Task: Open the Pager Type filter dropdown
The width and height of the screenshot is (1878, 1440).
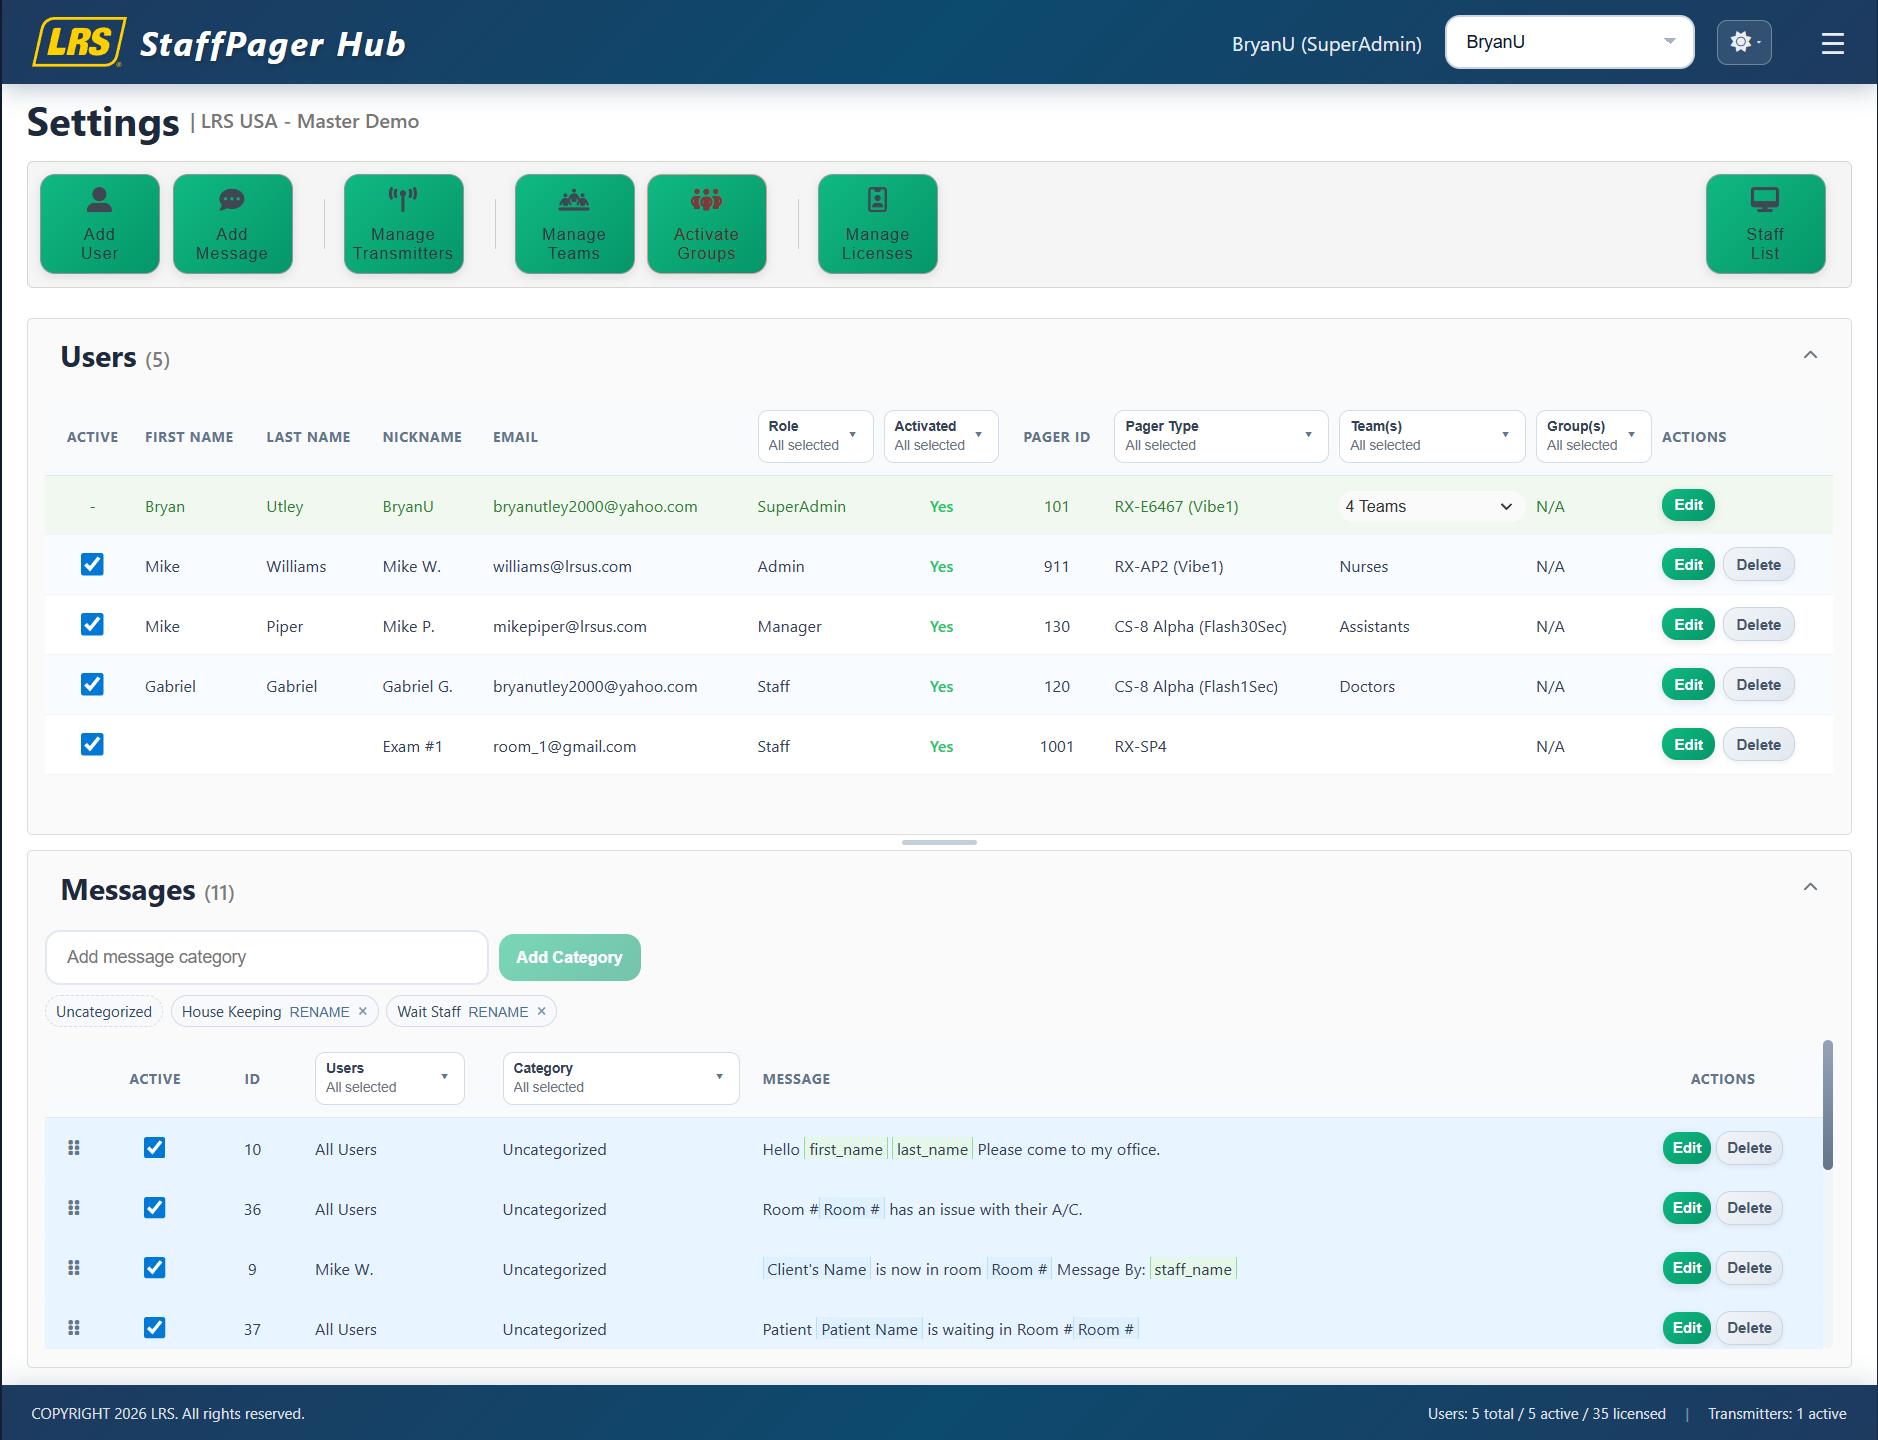Action: [1219, 436]
